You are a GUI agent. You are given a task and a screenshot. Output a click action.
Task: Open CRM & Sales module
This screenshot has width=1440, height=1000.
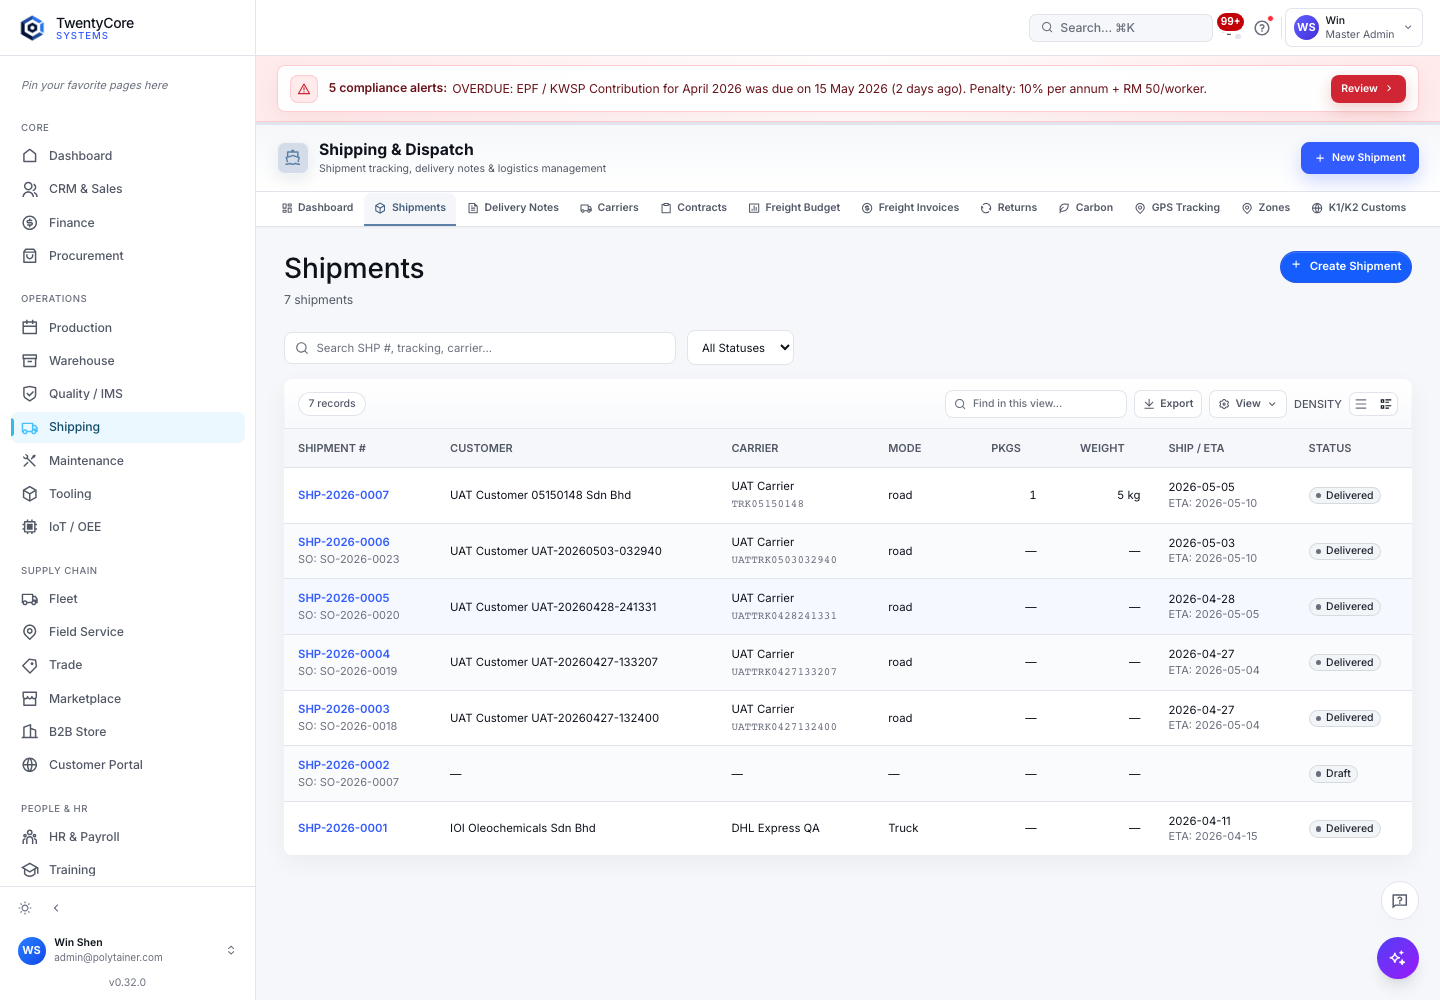(x=128, y=189)
